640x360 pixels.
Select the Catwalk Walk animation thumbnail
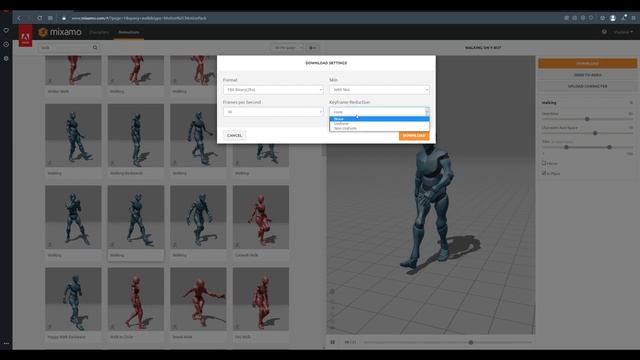pyautogui.click(x=261, y=217)
